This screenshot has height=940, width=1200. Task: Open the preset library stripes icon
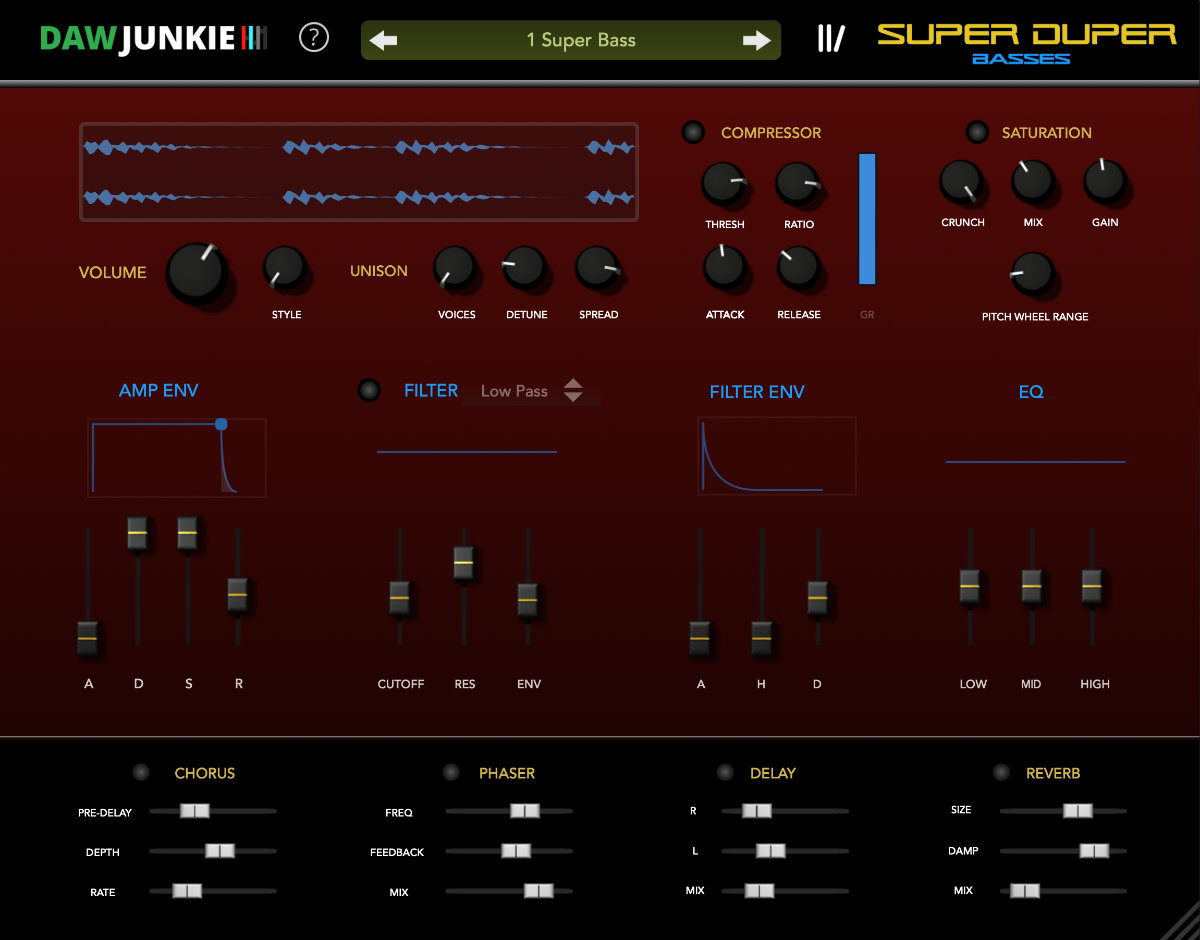pos(830,39)
